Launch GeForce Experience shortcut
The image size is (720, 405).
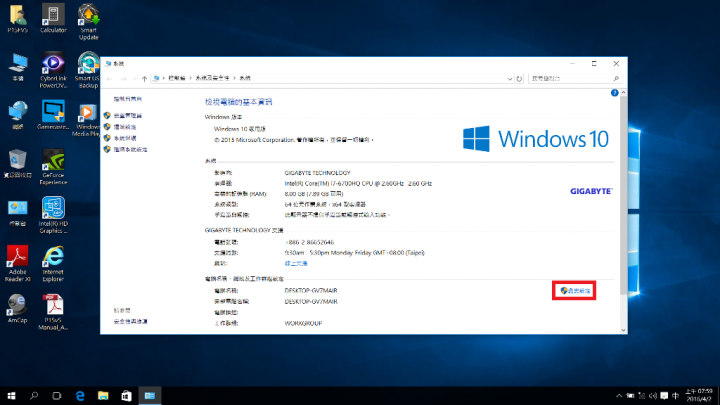(53, 167)
